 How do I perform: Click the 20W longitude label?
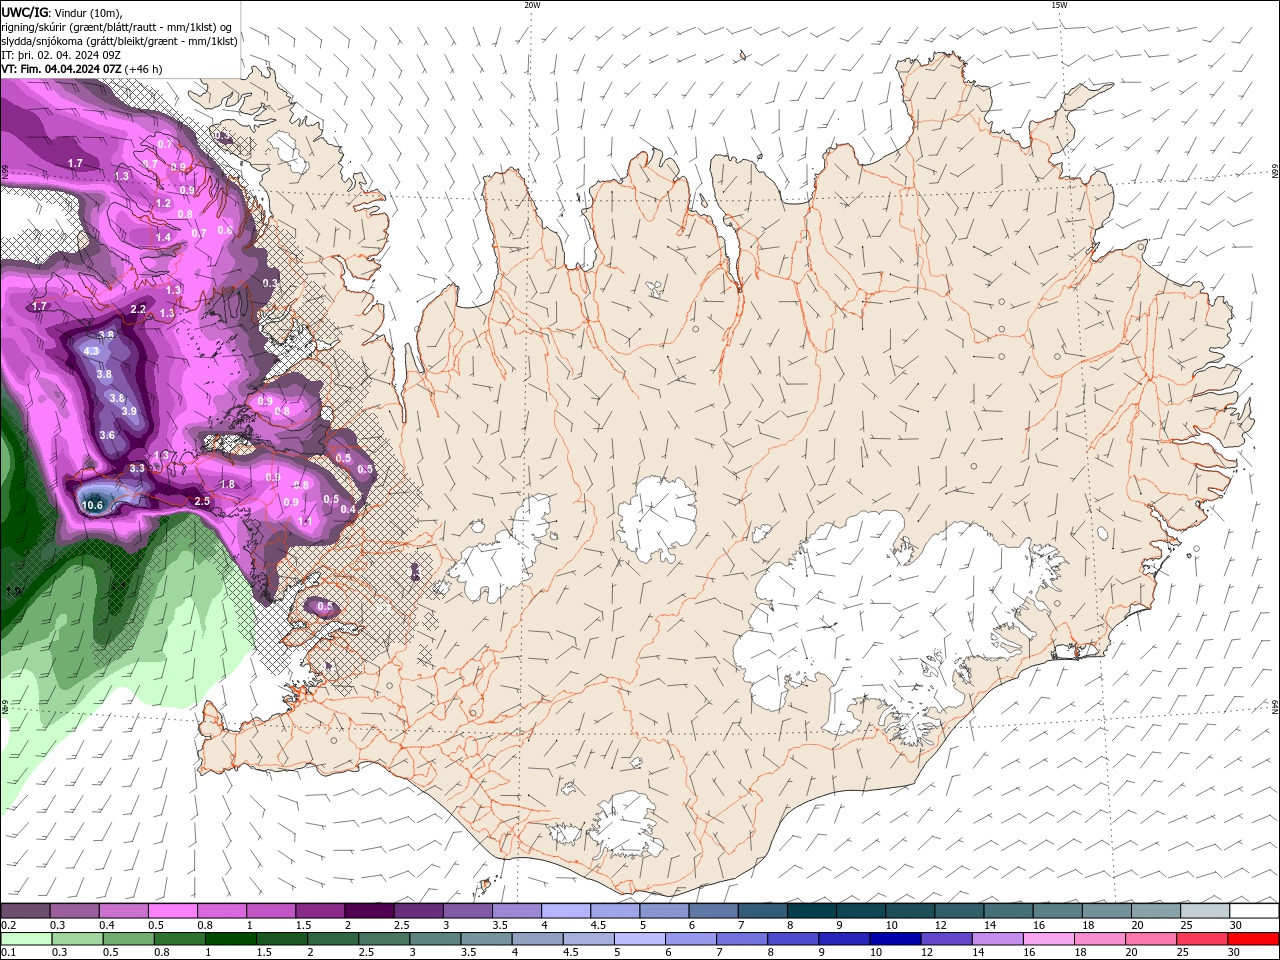tap(532, 5)
